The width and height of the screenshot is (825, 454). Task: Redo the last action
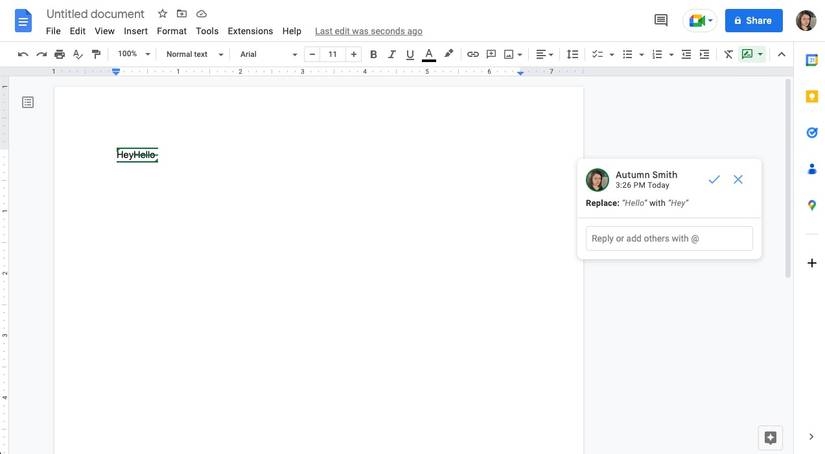tap(42, 54)
